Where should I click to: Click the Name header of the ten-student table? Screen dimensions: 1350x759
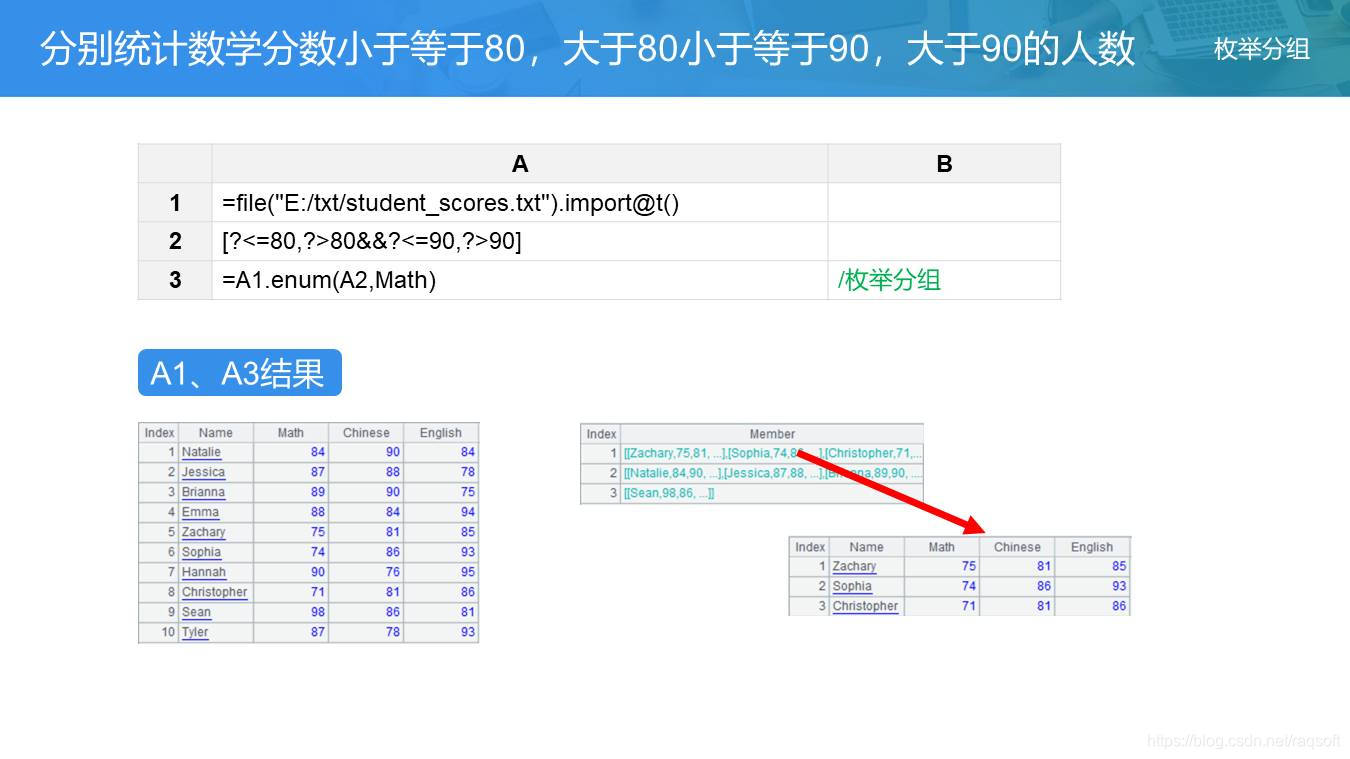tap(215, 433)
